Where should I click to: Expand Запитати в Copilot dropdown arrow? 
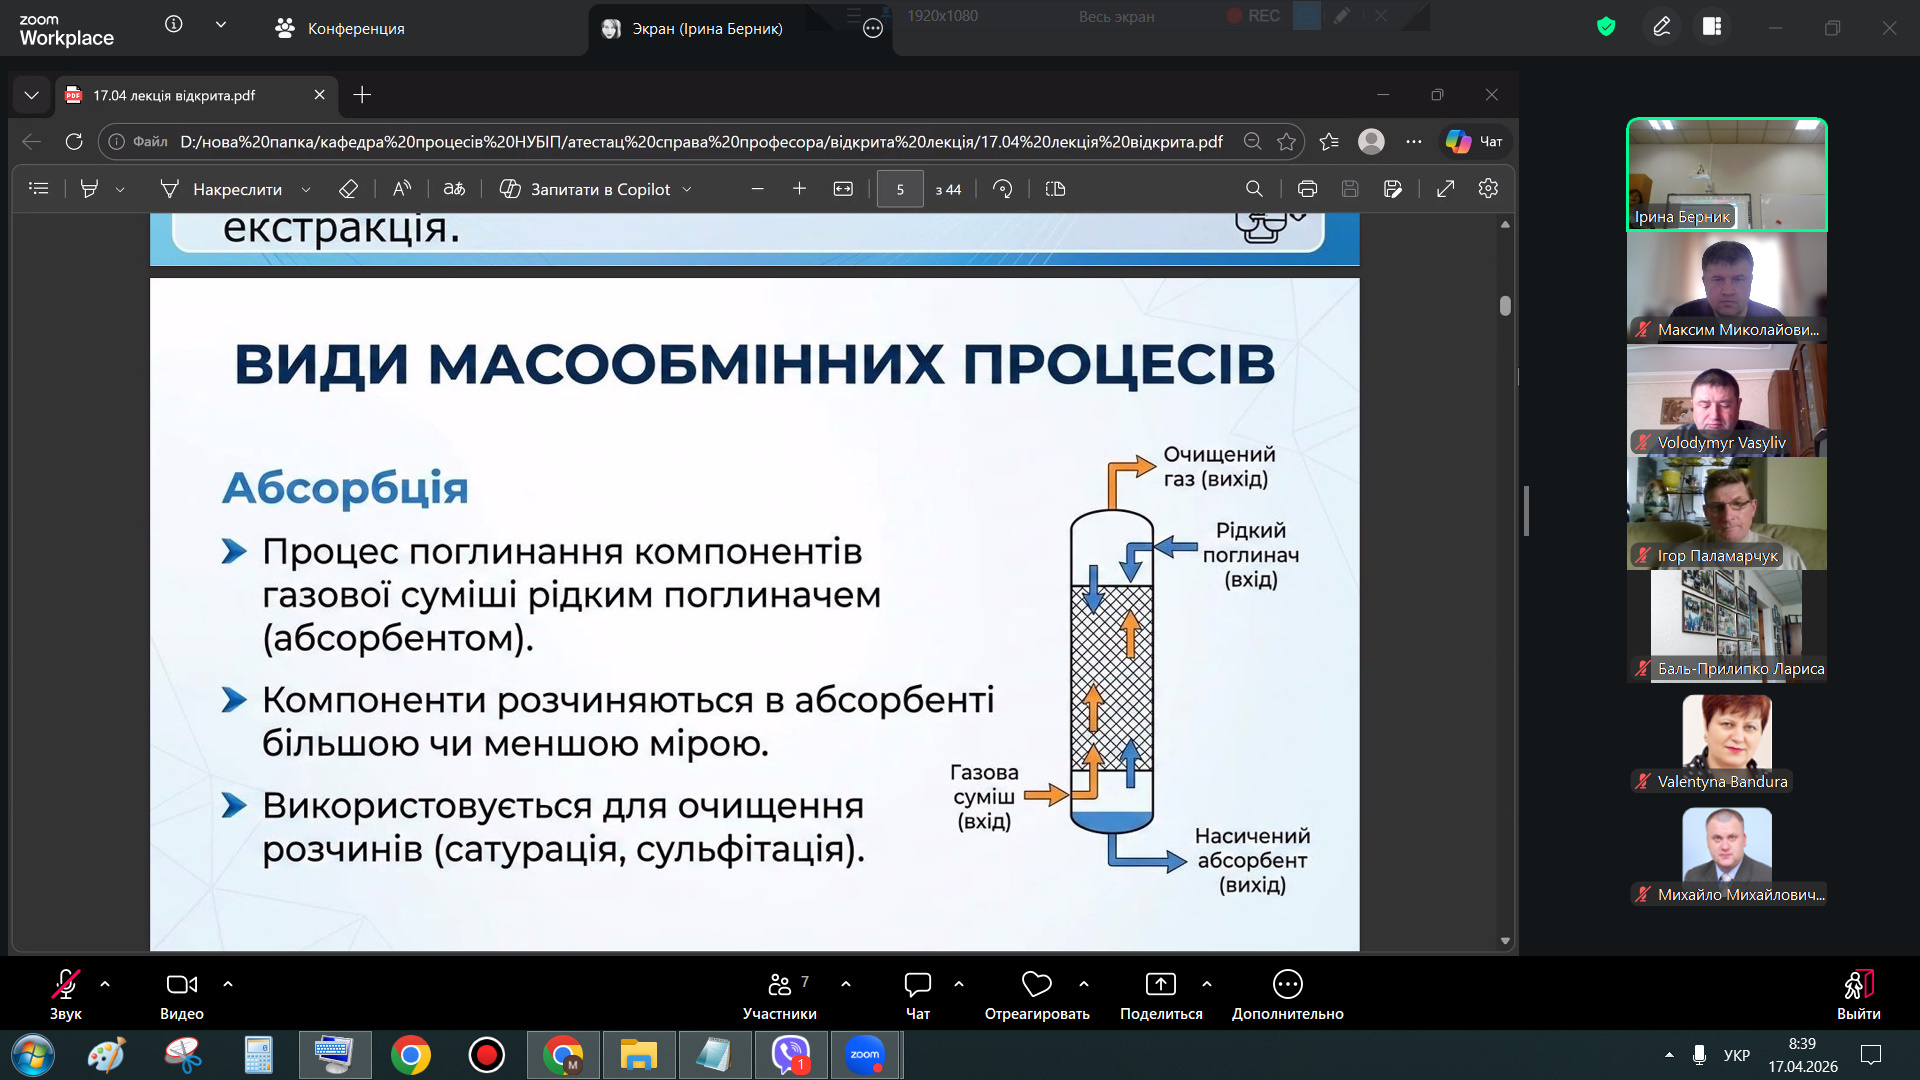click(687, 189)
